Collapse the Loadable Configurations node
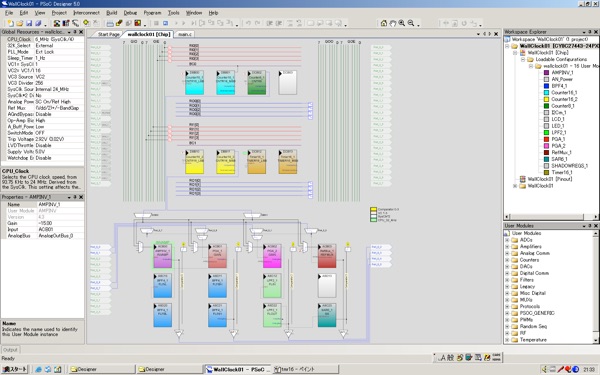The image size is (600, 375). pos(523,59)
